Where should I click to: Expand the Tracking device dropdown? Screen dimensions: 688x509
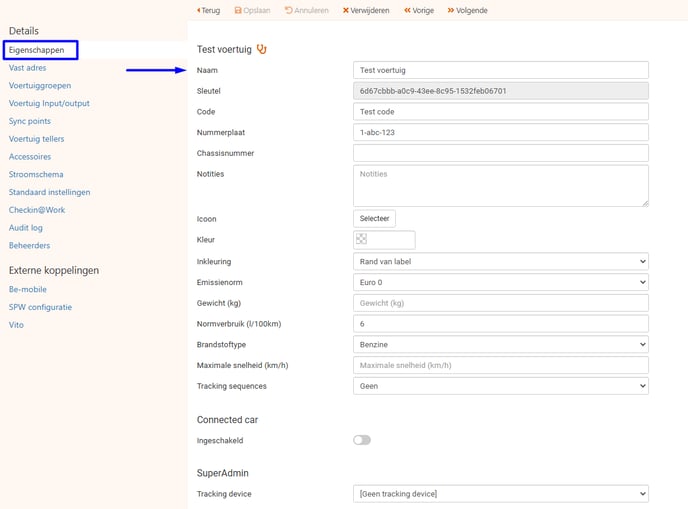(x=500, y=494)
